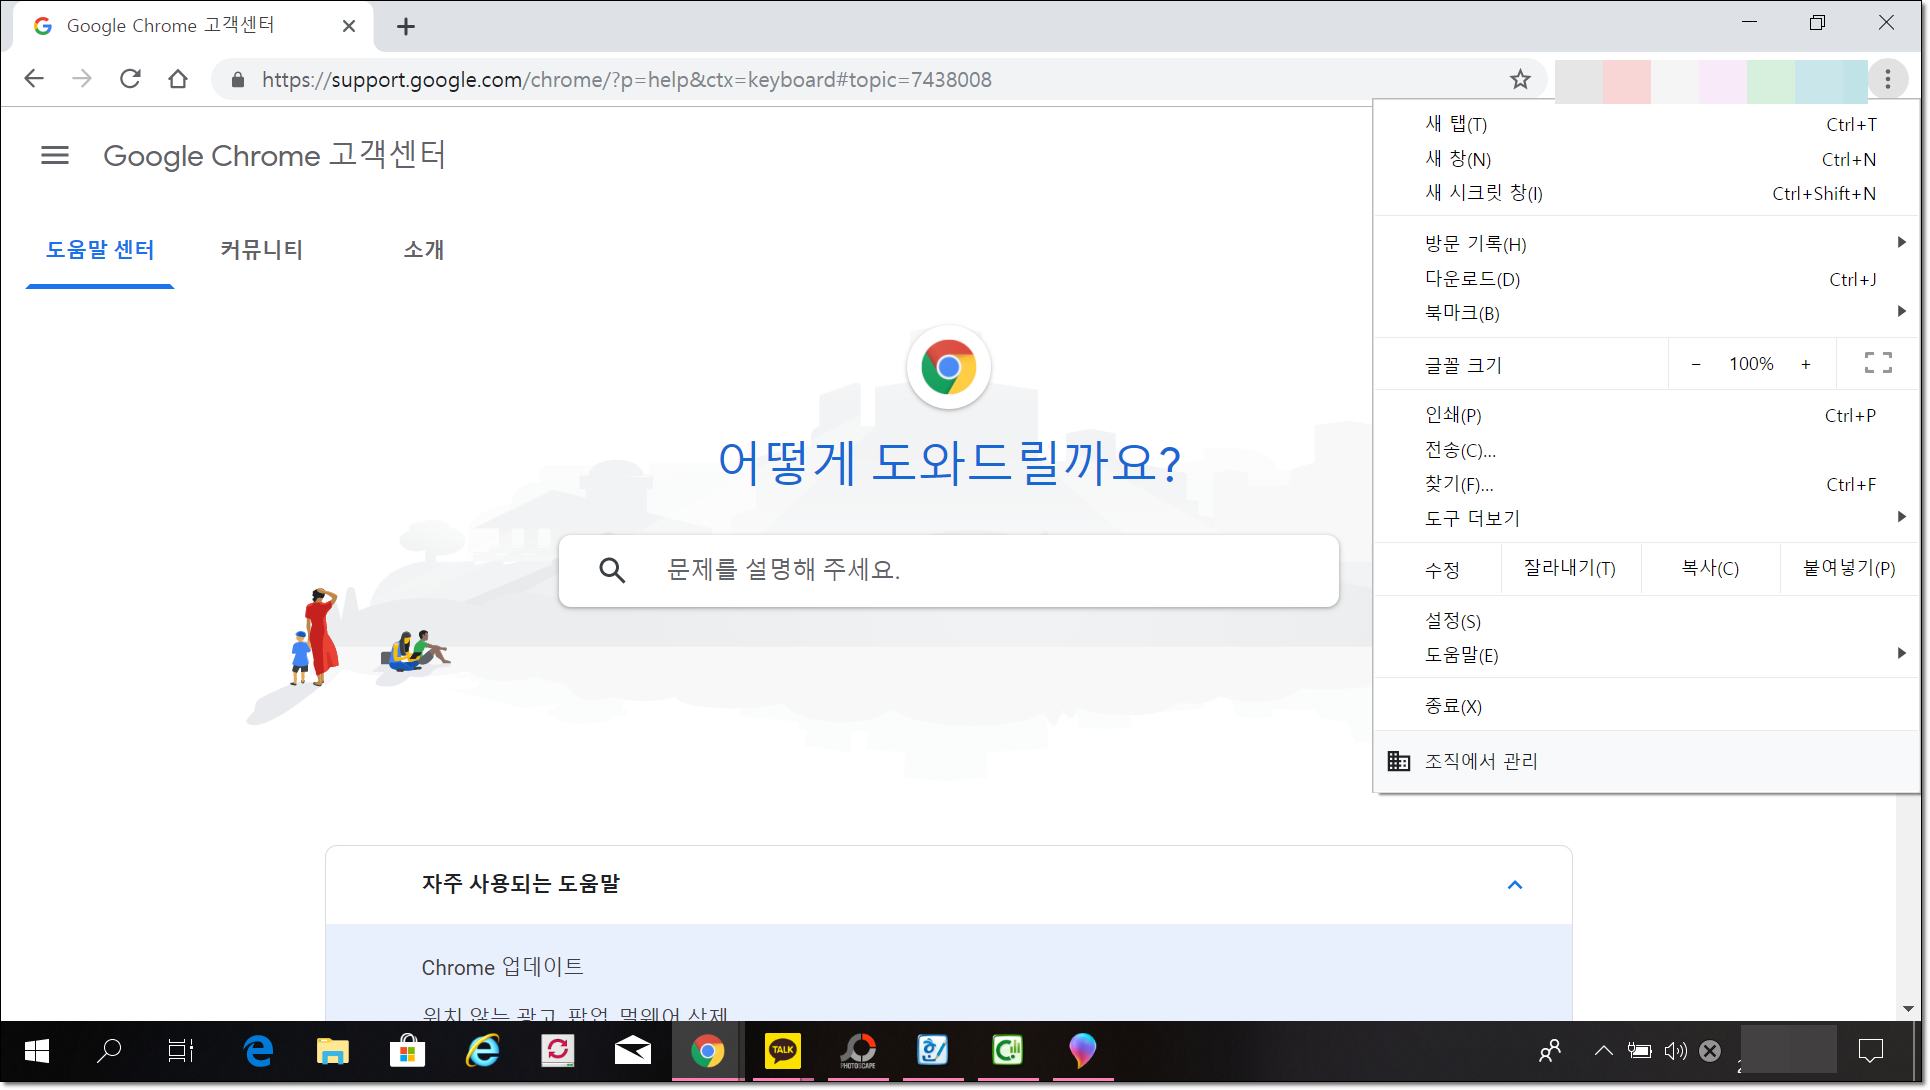Click the fullscreen icon in zoom row
Viewport: 1930px width, 1090px height.
tap(1877, 363)
